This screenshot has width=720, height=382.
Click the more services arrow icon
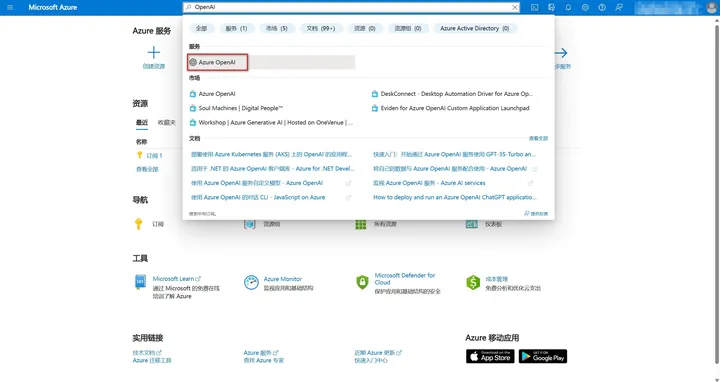click(x=561, y=53)
